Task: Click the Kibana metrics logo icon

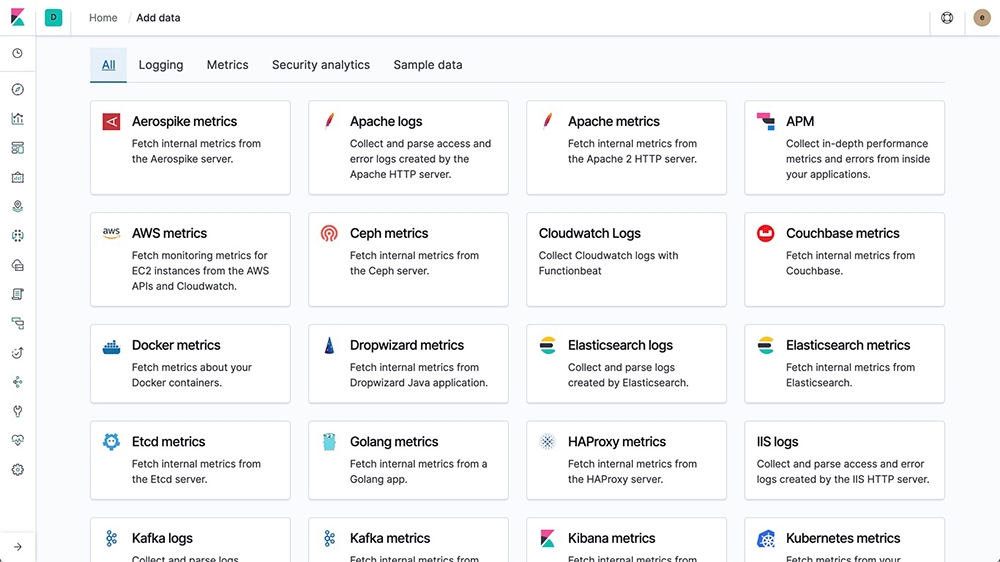Action: coord(547,538)
